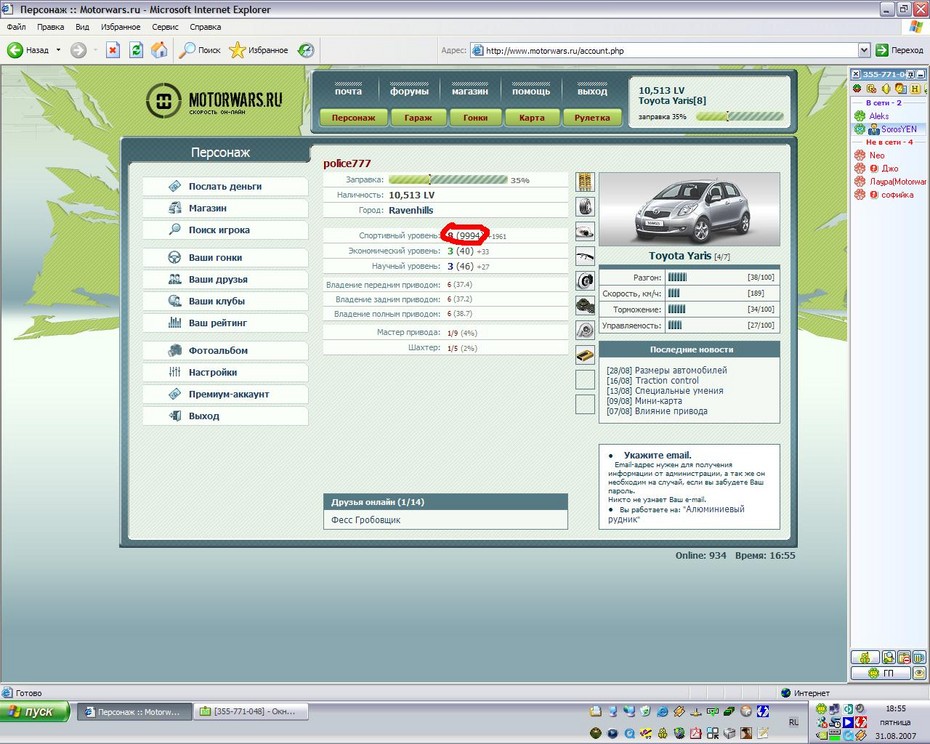Screen dimensions: 930x744
Task: Click the fuel gauge bar in header
Action: tap(740, 117)
